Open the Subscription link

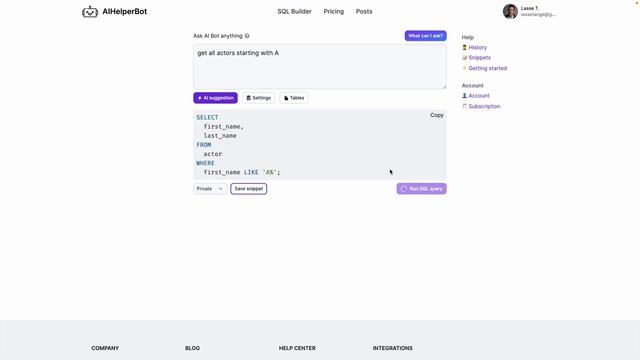(484, 106)
